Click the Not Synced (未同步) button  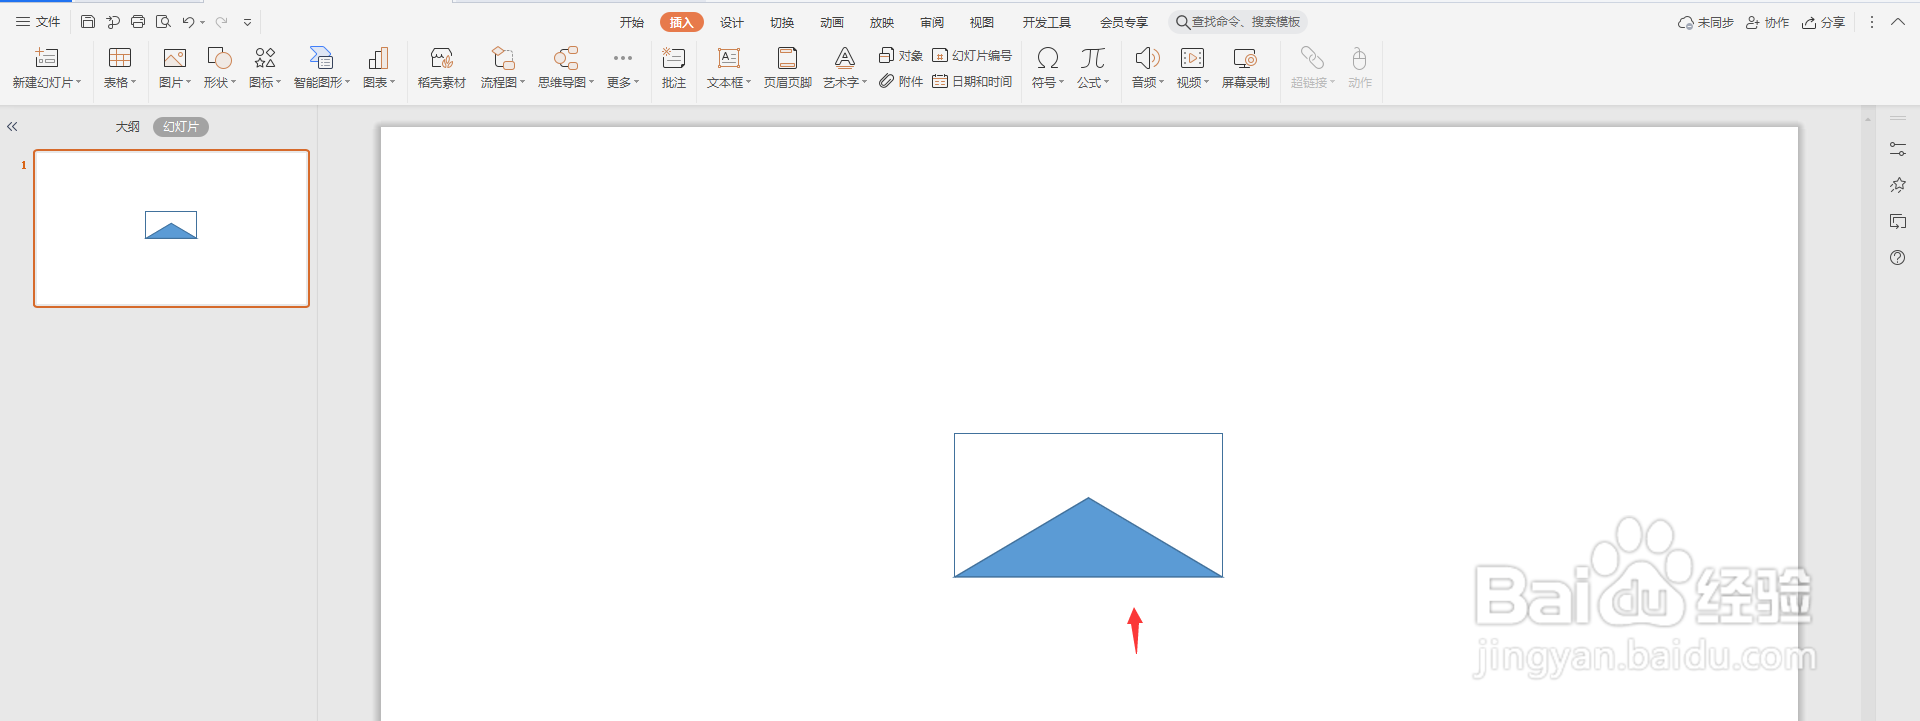1706,22
